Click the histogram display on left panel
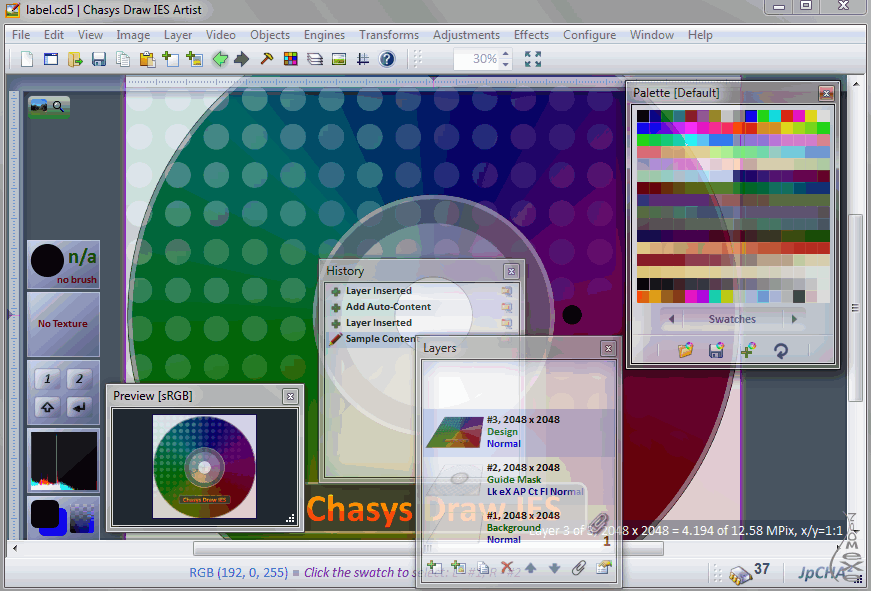The height and width of the screenshot is (591, 871). [63, 461]
